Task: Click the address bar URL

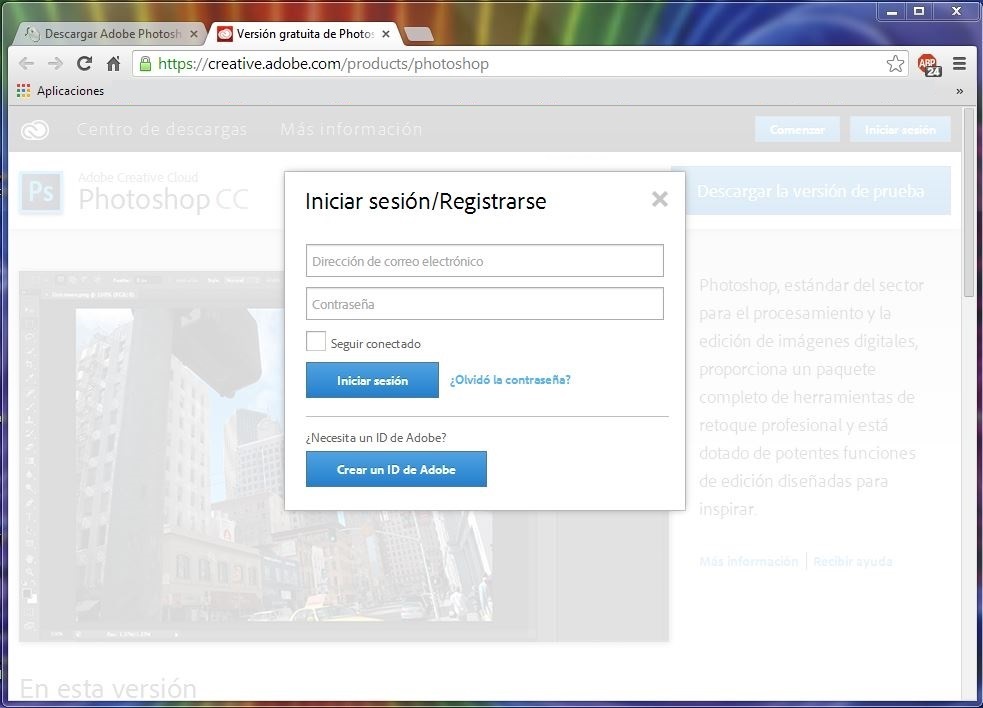Action: point(323,63)
